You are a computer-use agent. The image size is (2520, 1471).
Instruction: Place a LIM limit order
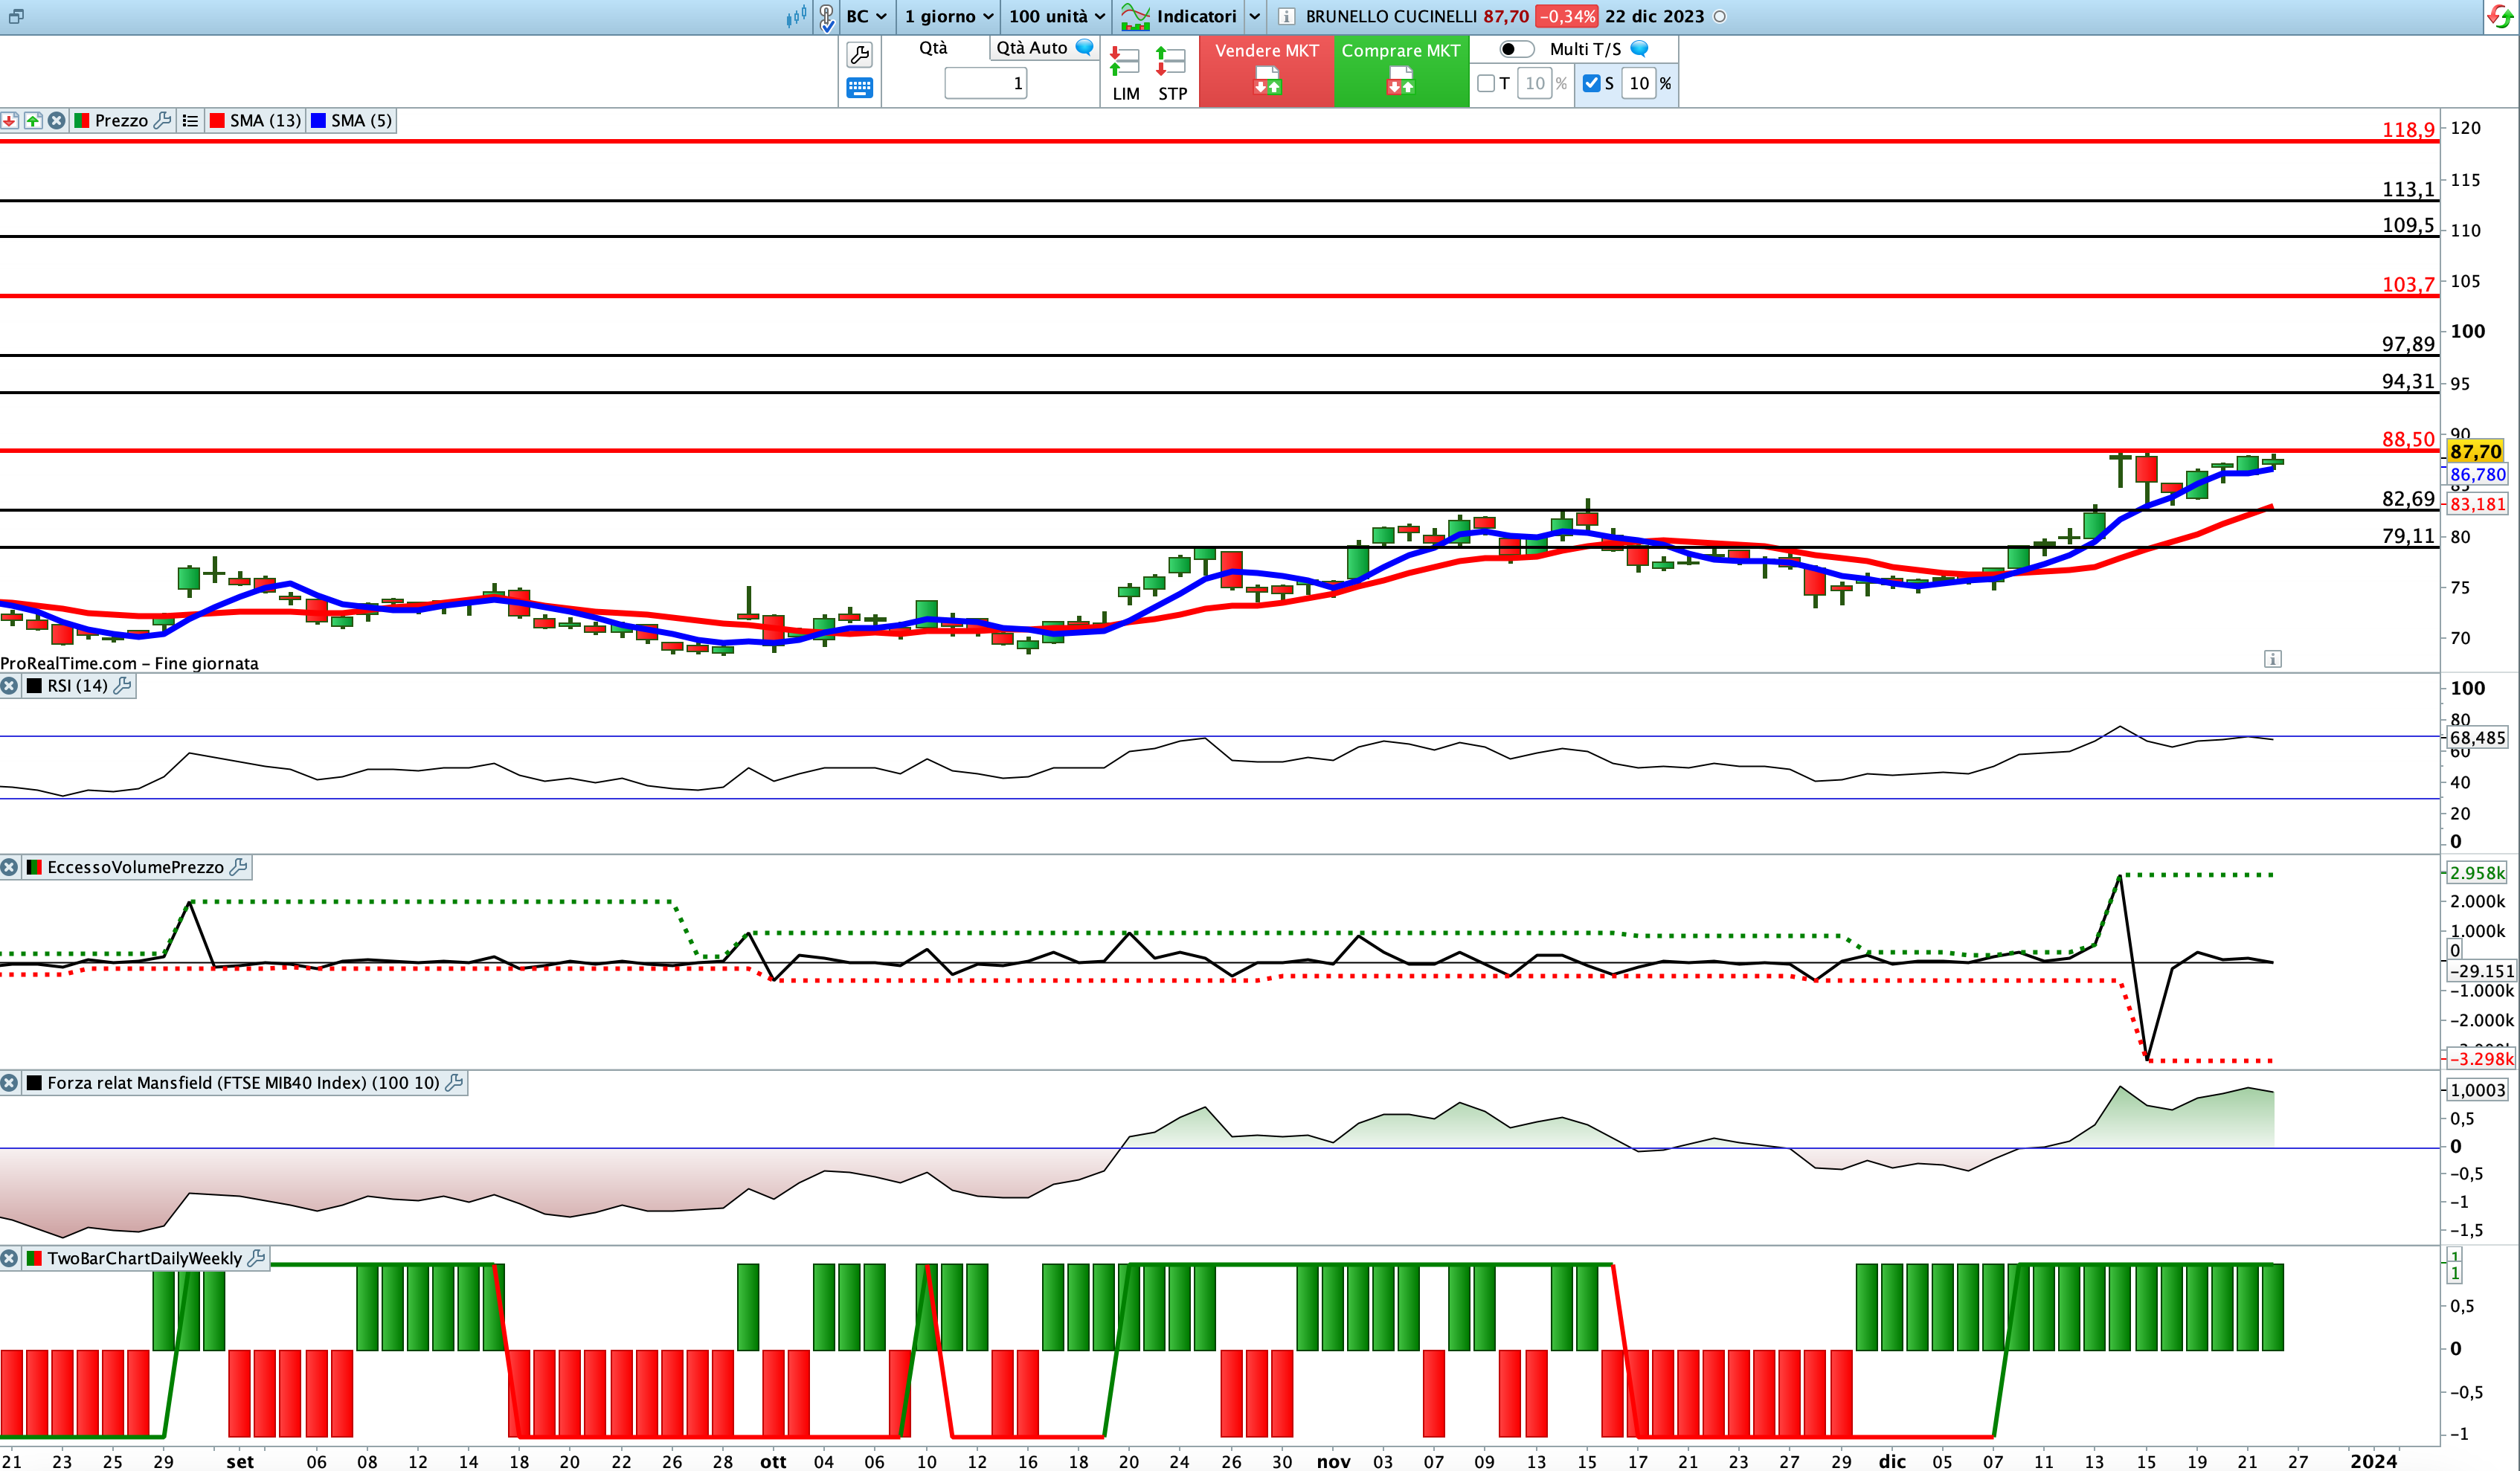tap(1126, 74)
